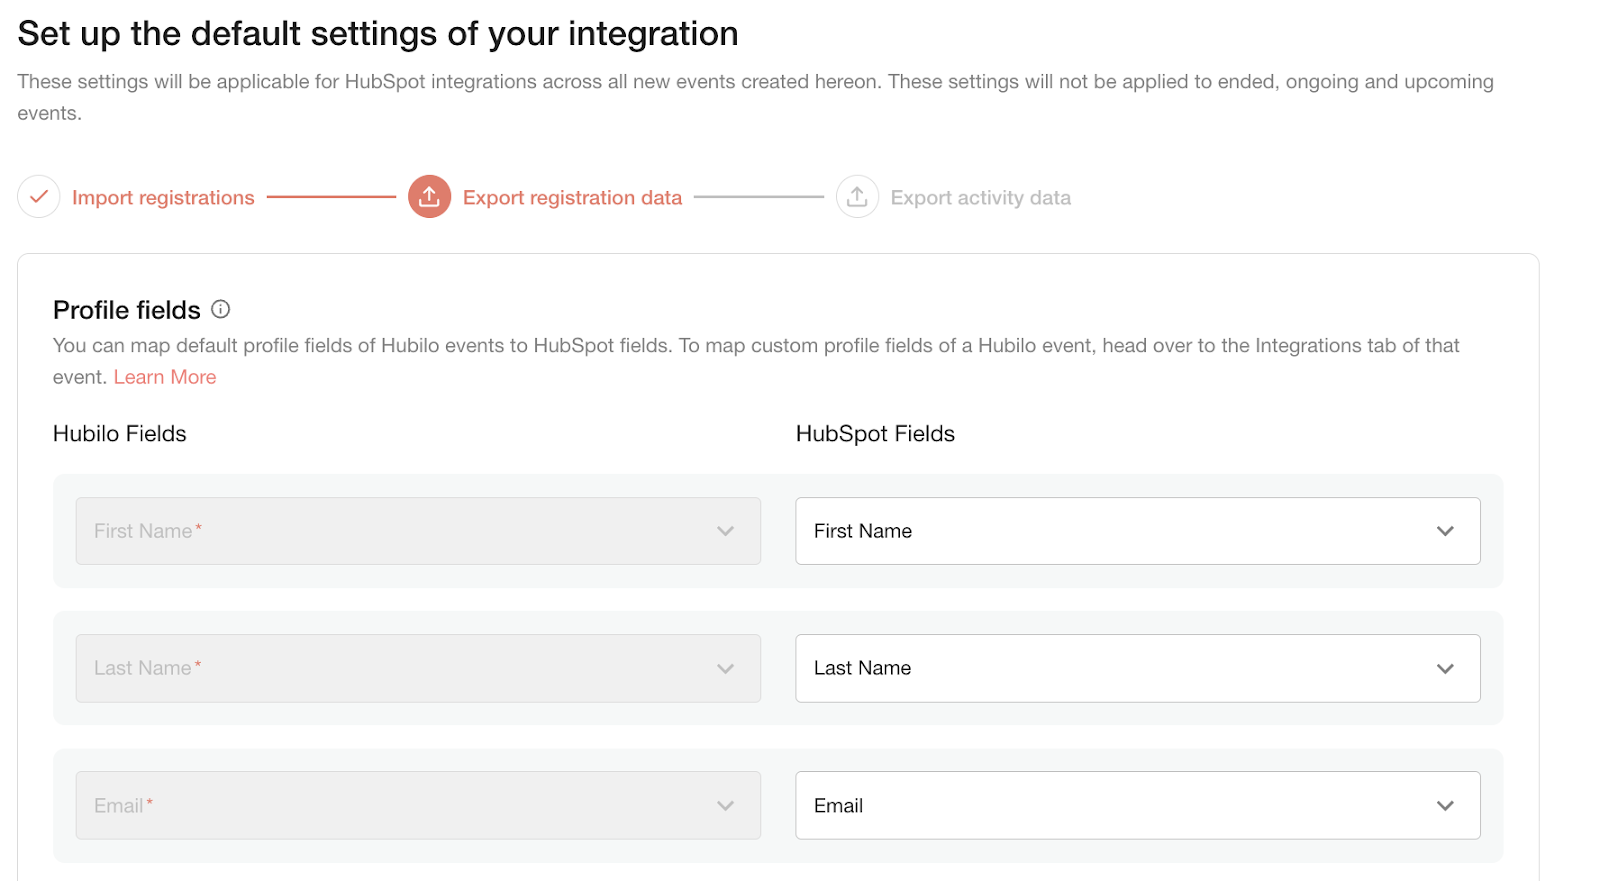
Task: Click the 'Profile fields' heading
Action: click(x=127, y=310)
